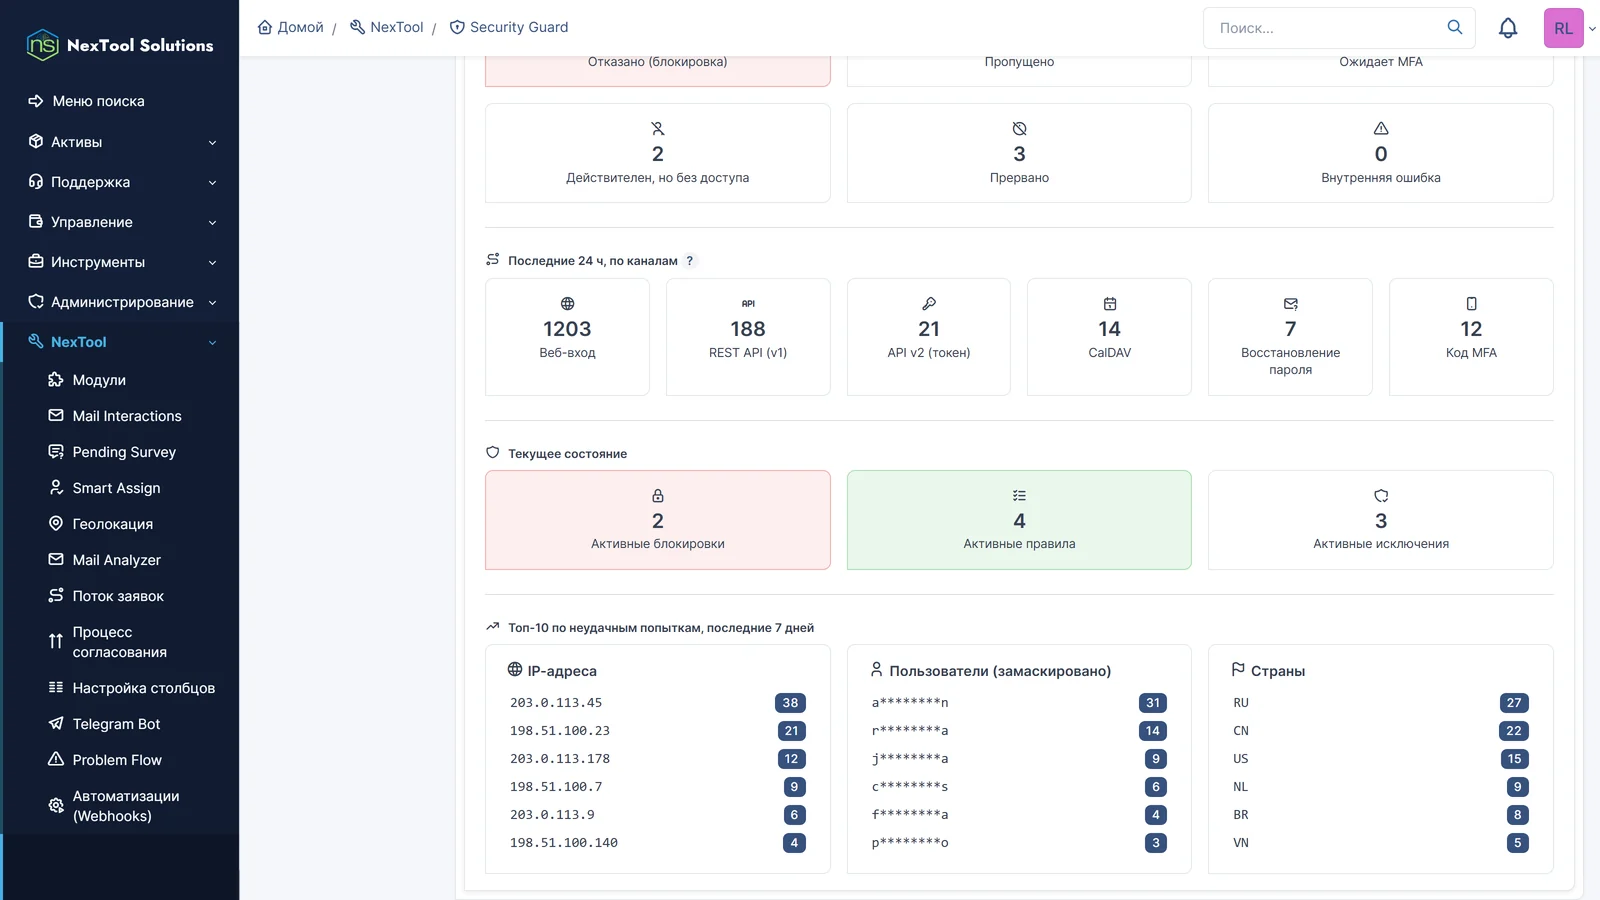The height and width of the screenshot is (900, 1600).
Task: Expand the Поддержка menu chevron
Action: [212, 183]
